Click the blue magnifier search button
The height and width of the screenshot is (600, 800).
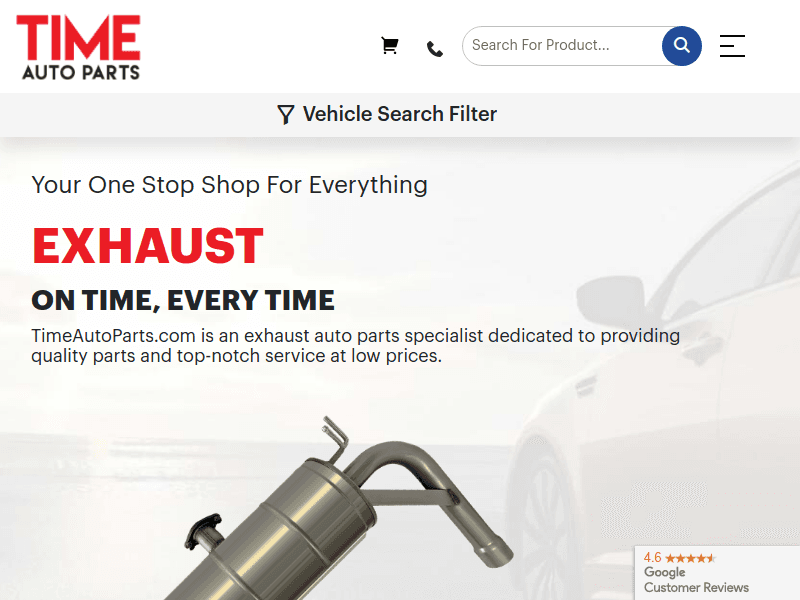tap(682, 46)
